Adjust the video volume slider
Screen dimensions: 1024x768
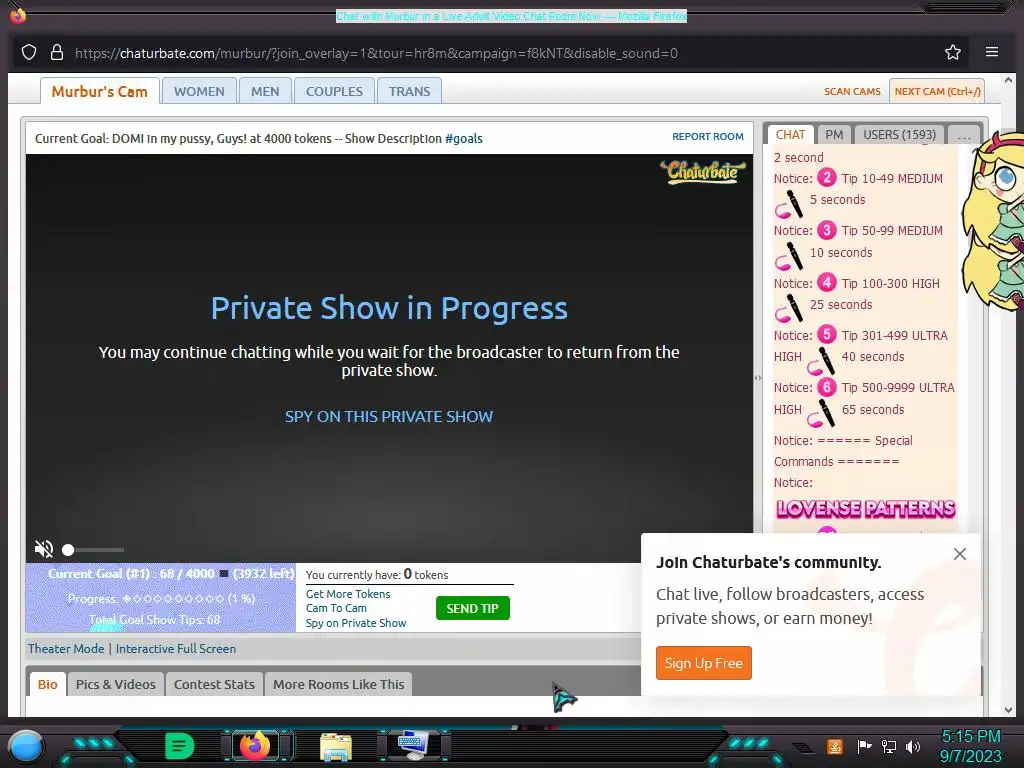[x=93, y=549]
